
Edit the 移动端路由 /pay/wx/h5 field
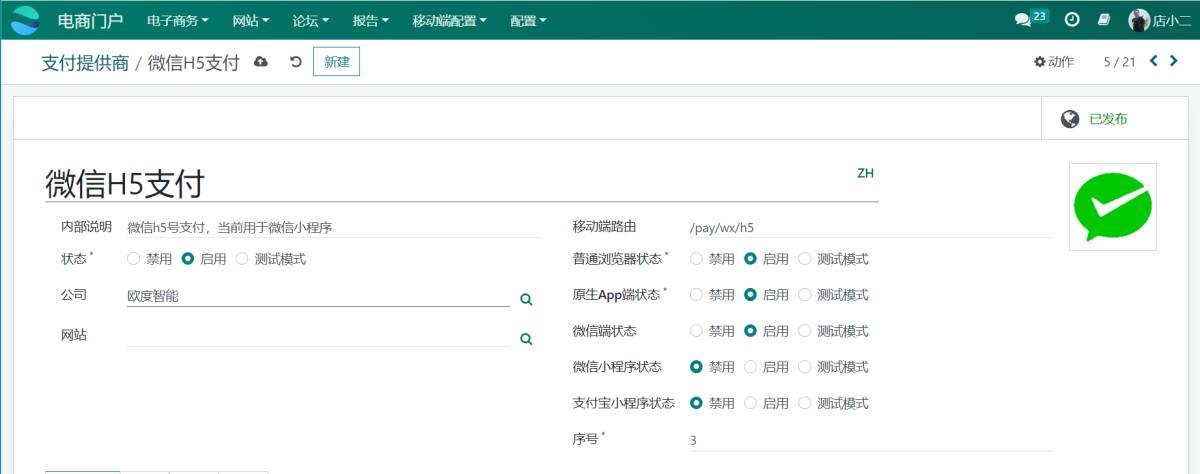pyautogui.click(x=871, y=227)
